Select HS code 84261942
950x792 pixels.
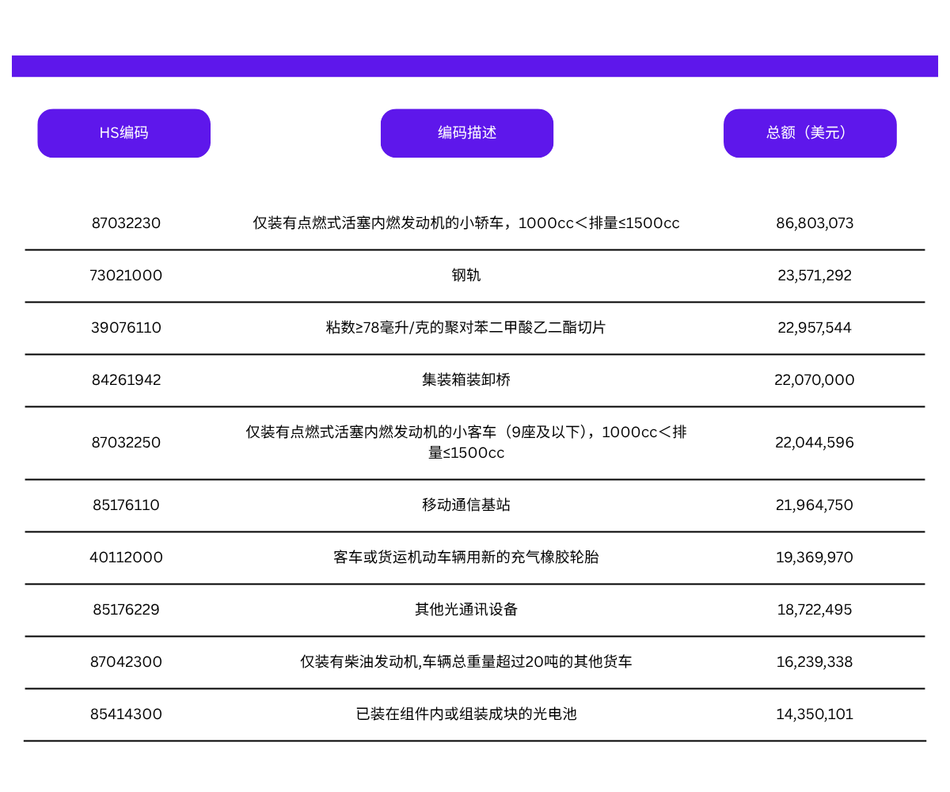point(126,380)
